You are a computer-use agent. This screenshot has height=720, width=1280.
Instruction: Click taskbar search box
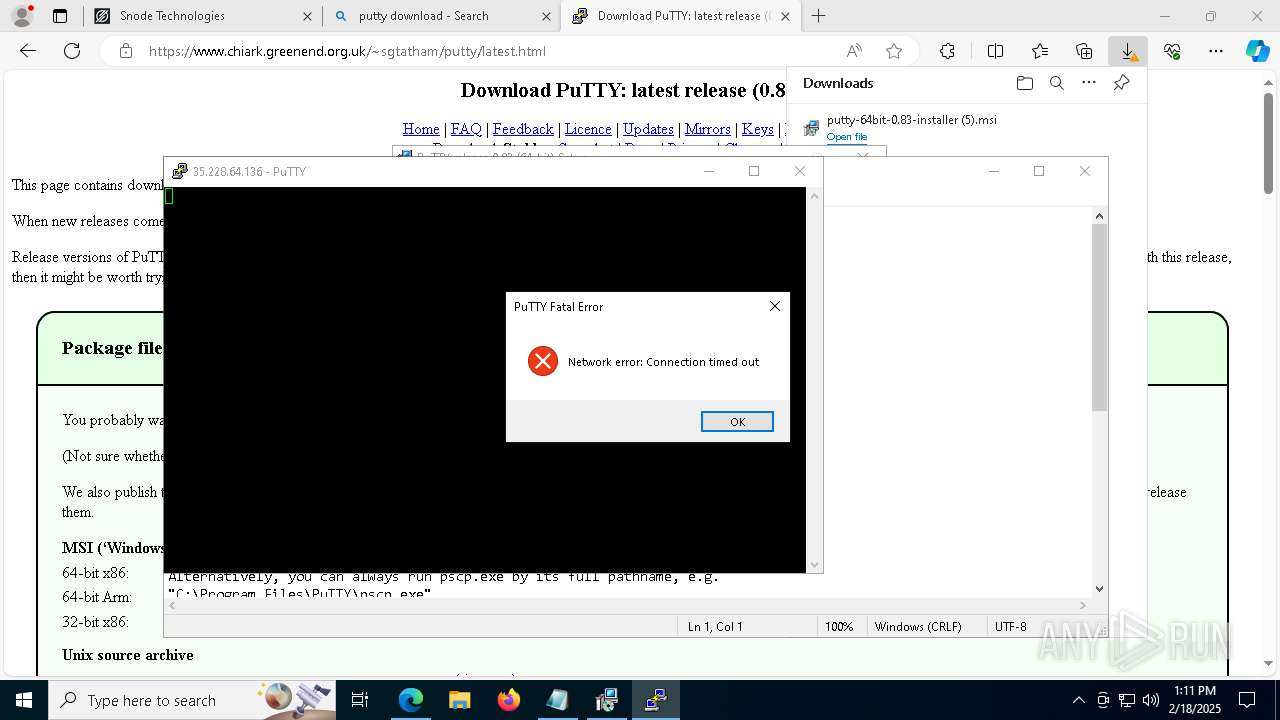click(192, 700)
